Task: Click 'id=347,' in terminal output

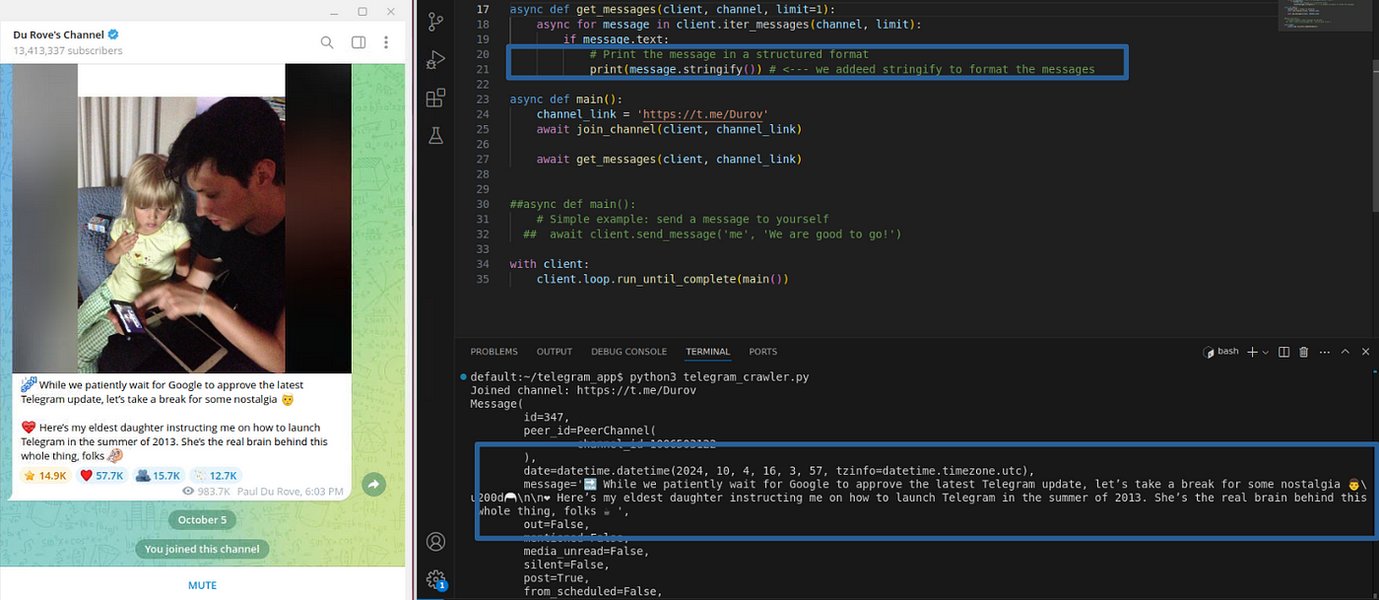Action: 546,417
